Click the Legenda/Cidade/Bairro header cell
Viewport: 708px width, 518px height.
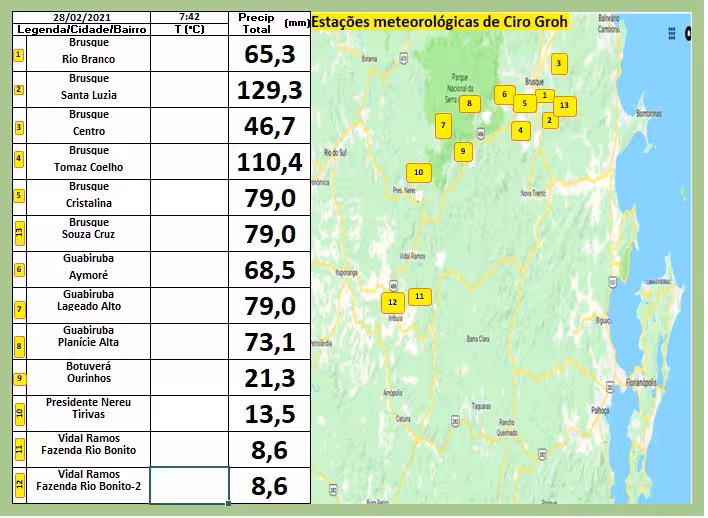tap(81, 30)
